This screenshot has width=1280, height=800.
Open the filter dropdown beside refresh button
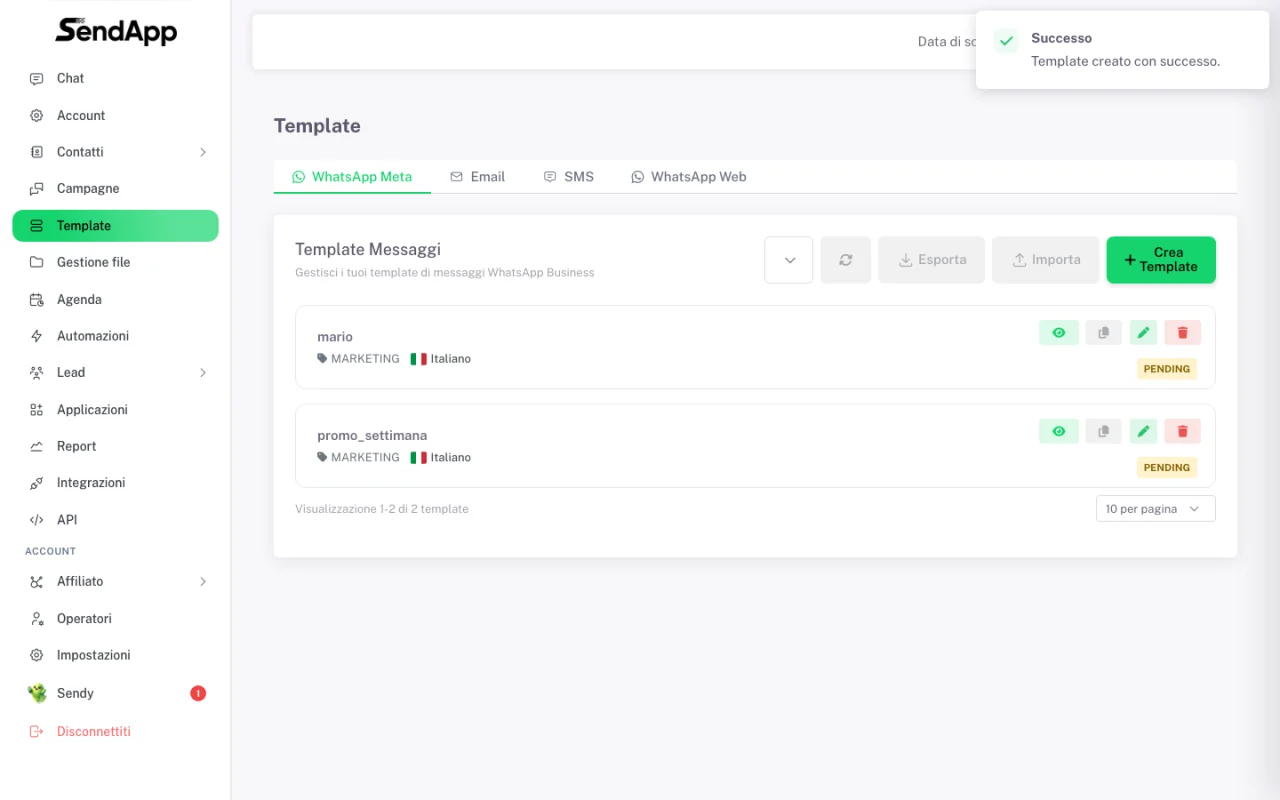[789, 260]
